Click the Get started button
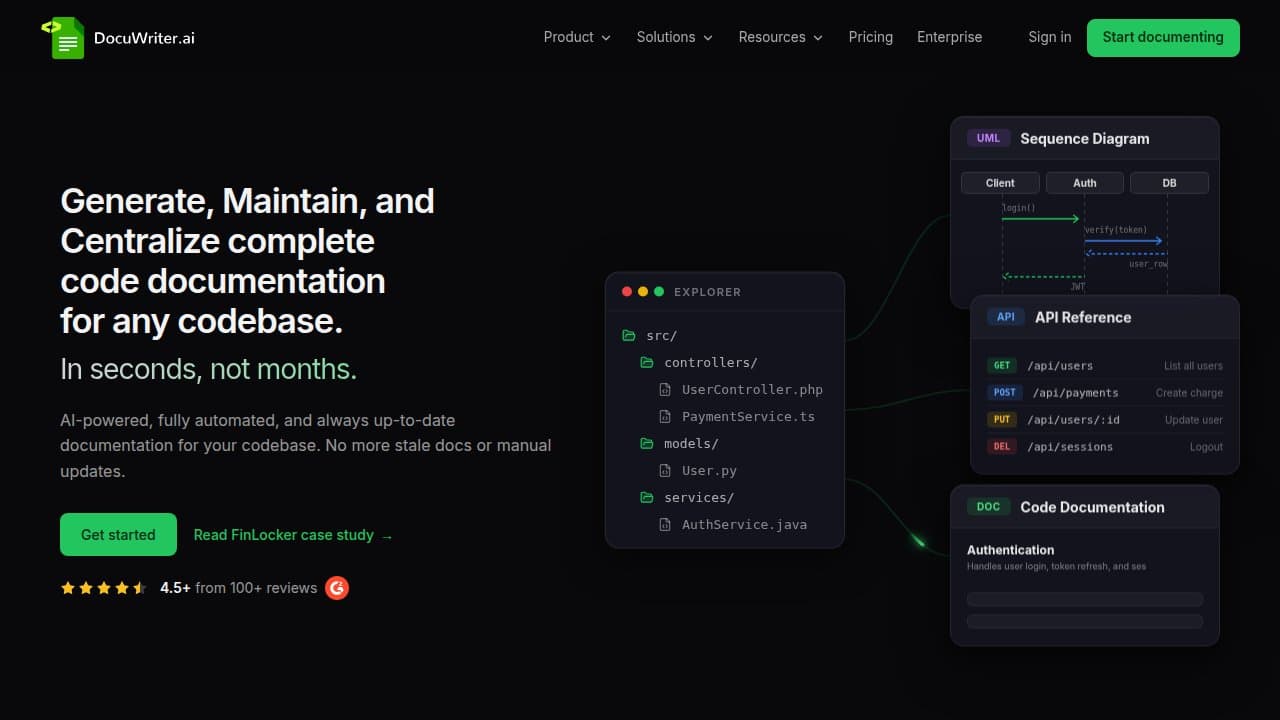This screenshot has width=1280, height=720. click(x=118, y=535)
